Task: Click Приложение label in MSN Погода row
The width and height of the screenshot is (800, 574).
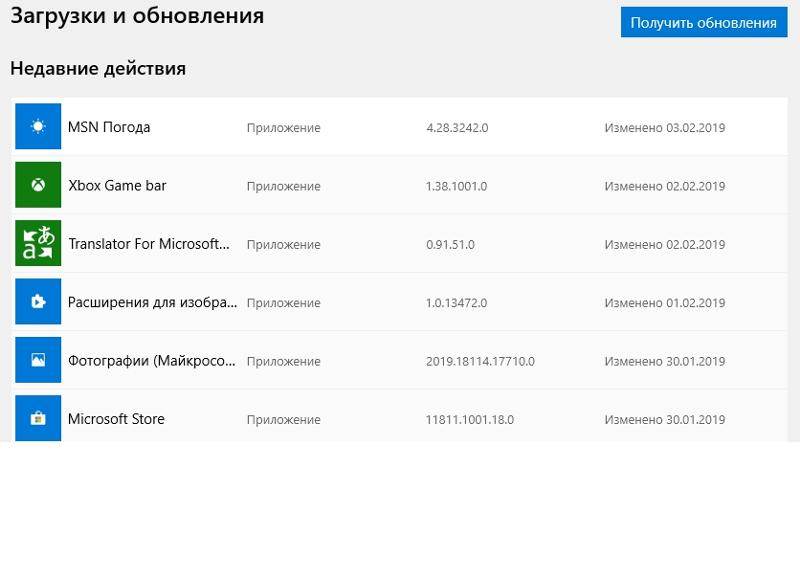Action: (284, 128)
